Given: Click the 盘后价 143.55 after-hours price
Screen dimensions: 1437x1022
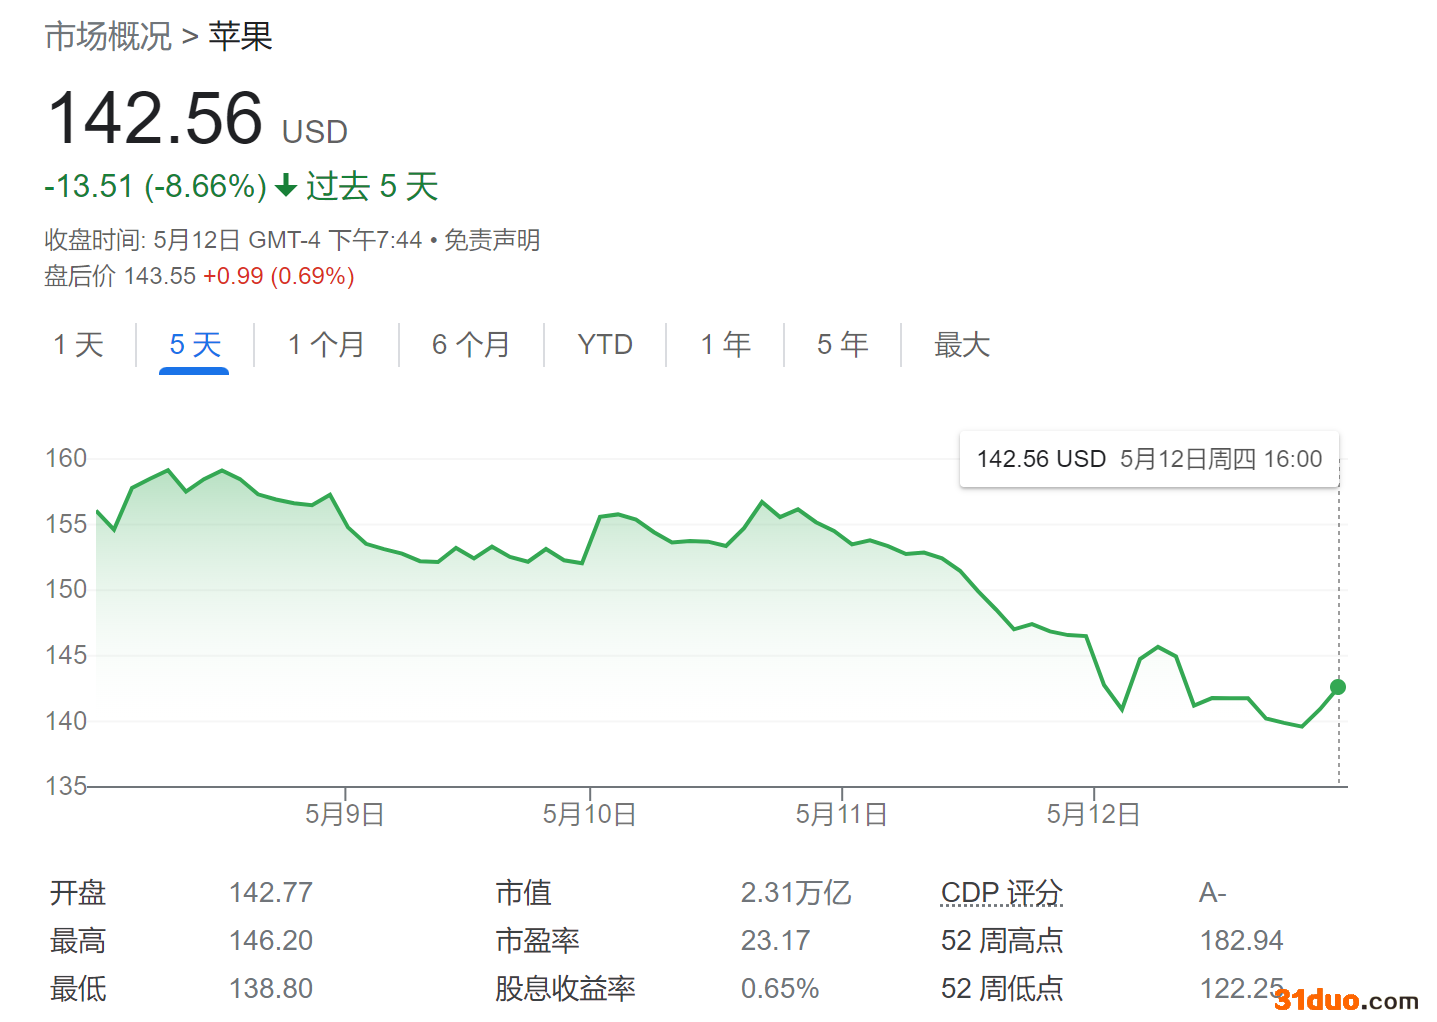Looking at the screenshot, I should click(120, 276).
